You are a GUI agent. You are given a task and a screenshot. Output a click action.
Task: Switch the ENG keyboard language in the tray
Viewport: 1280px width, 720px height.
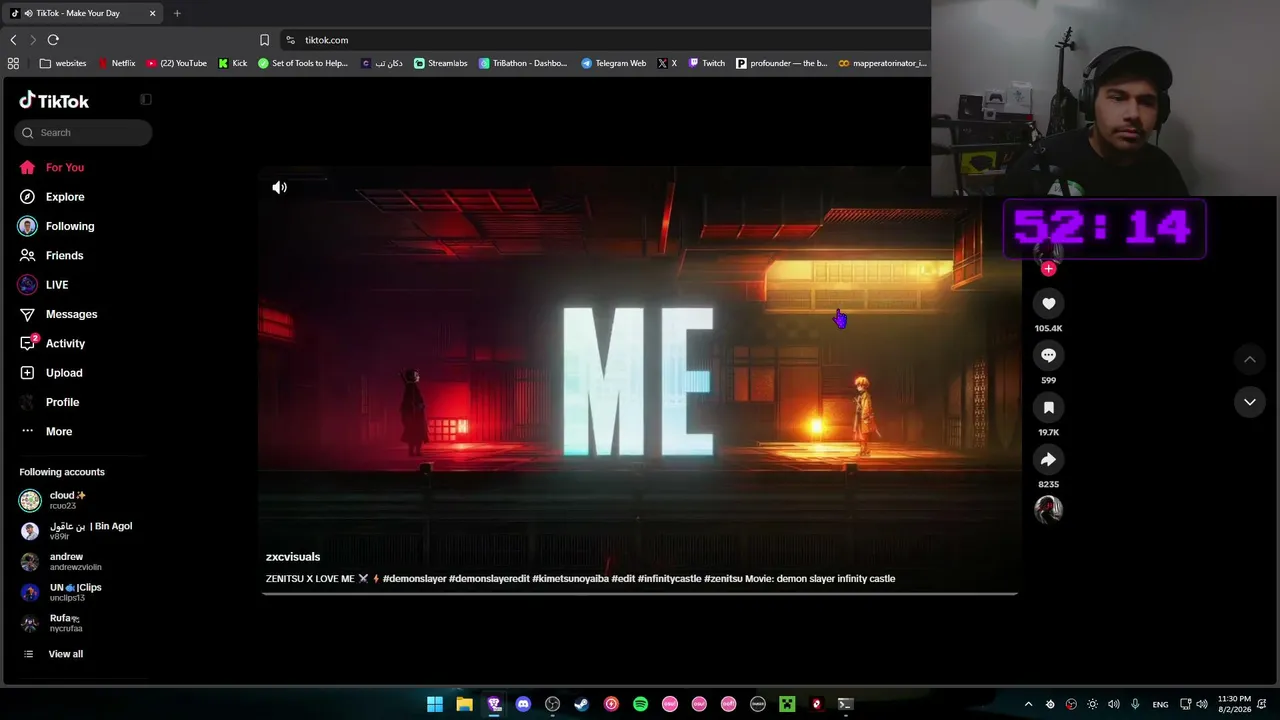pos(1160,705)
